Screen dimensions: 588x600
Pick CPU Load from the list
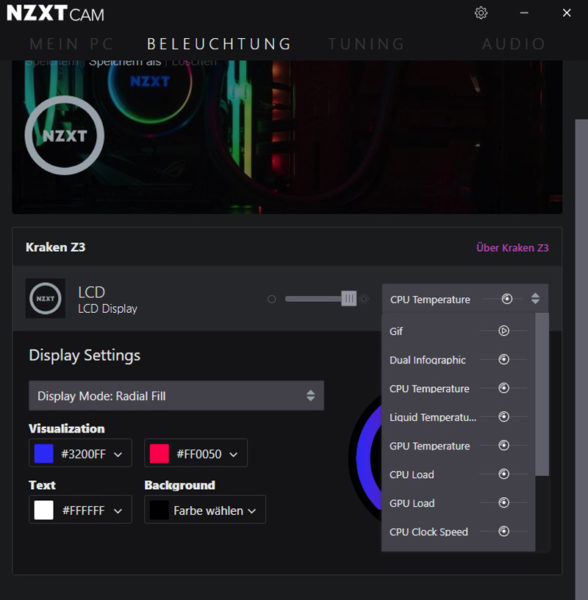(458, 474)
